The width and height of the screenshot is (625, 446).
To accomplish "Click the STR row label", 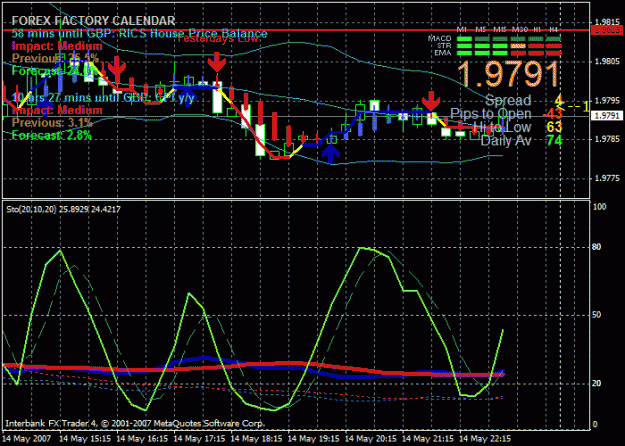I will tap(444, 46).
